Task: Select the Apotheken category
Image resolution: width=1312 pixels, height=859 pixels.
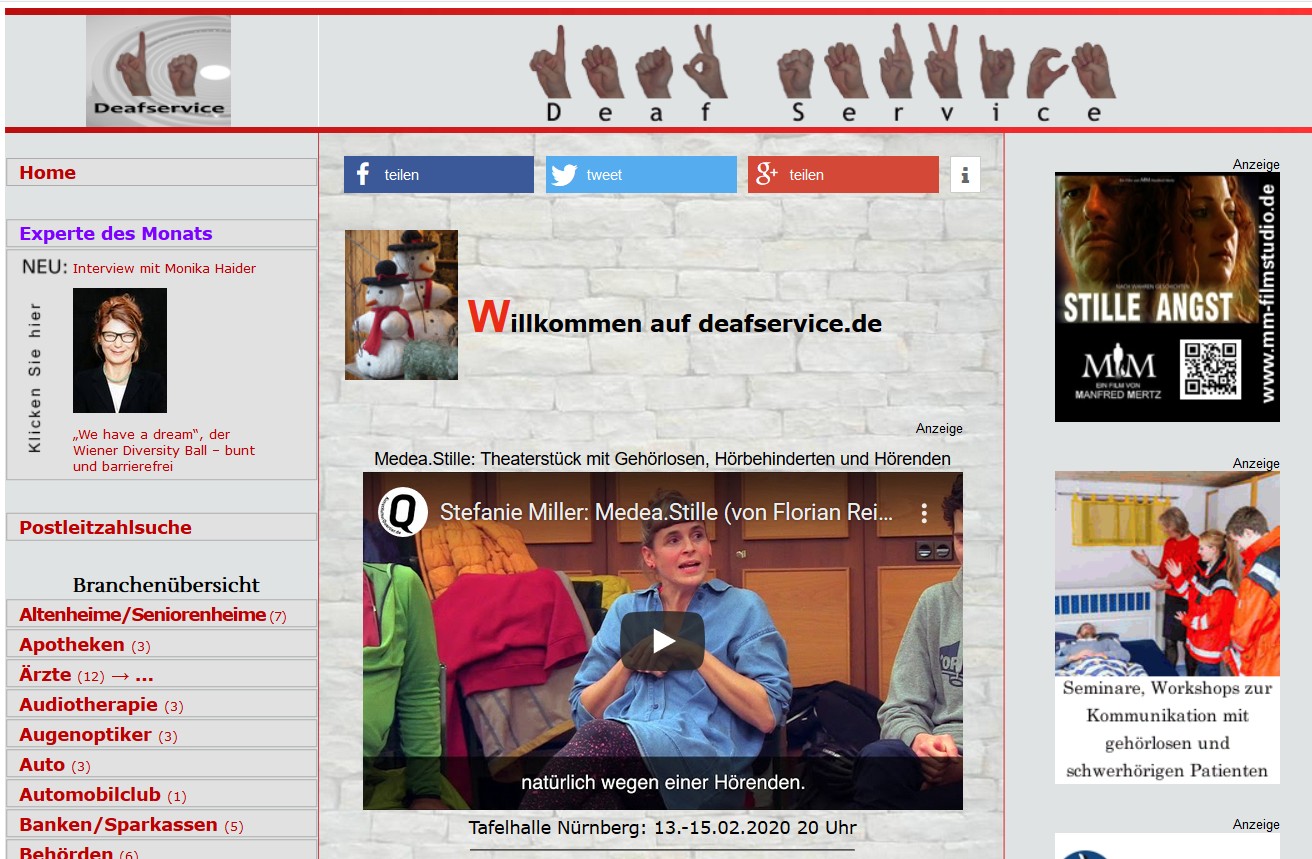Action: coord(72,645)
